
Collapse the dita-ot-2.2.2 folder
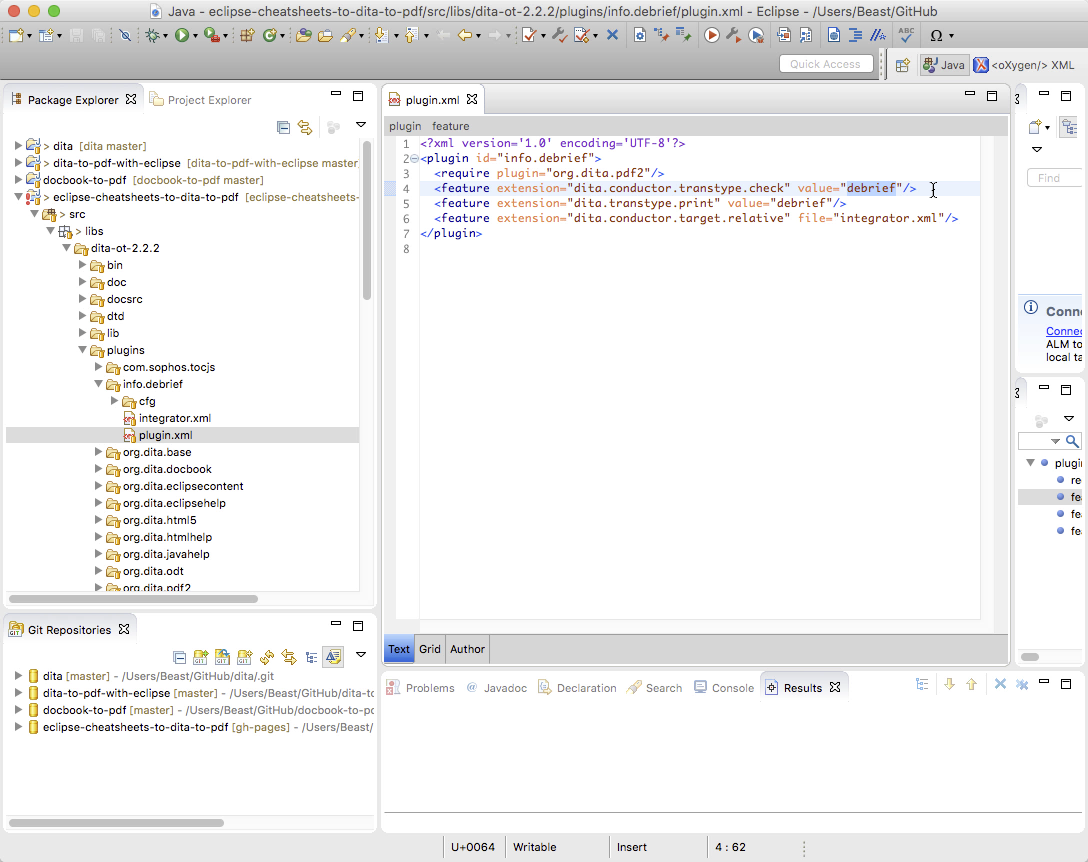pos(67,248)
